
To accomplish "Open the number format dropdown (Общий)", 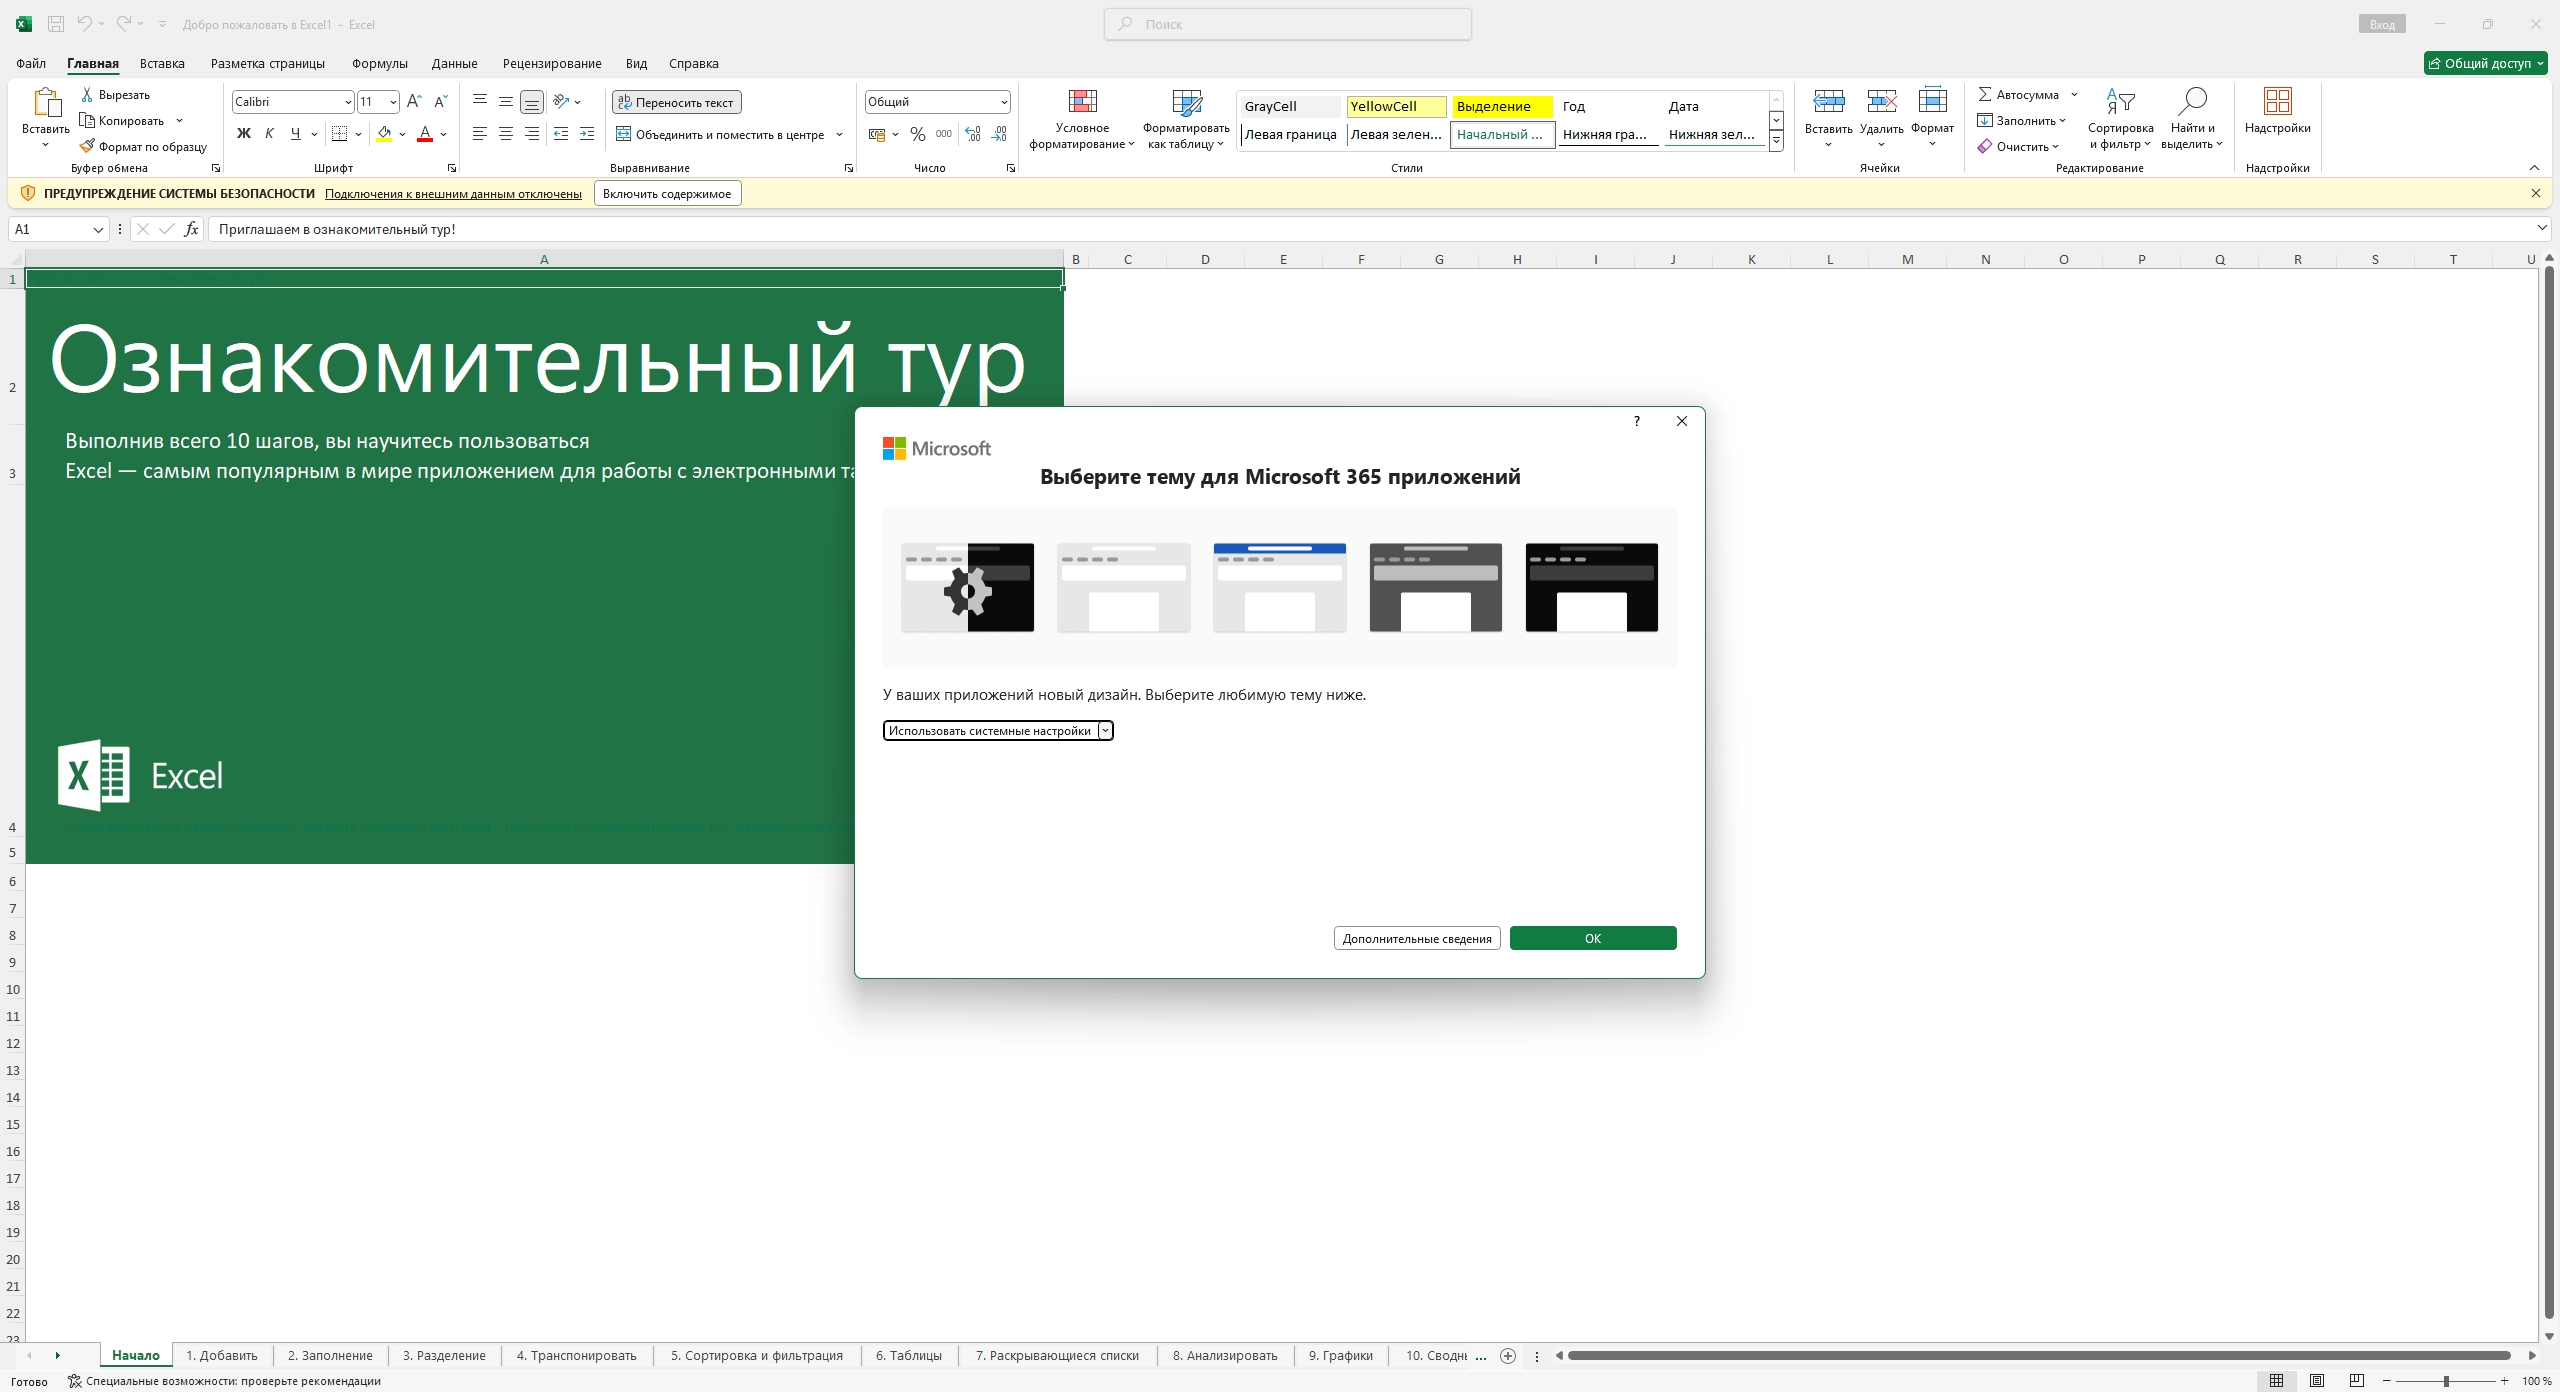I will click(x=1003, y=102).
